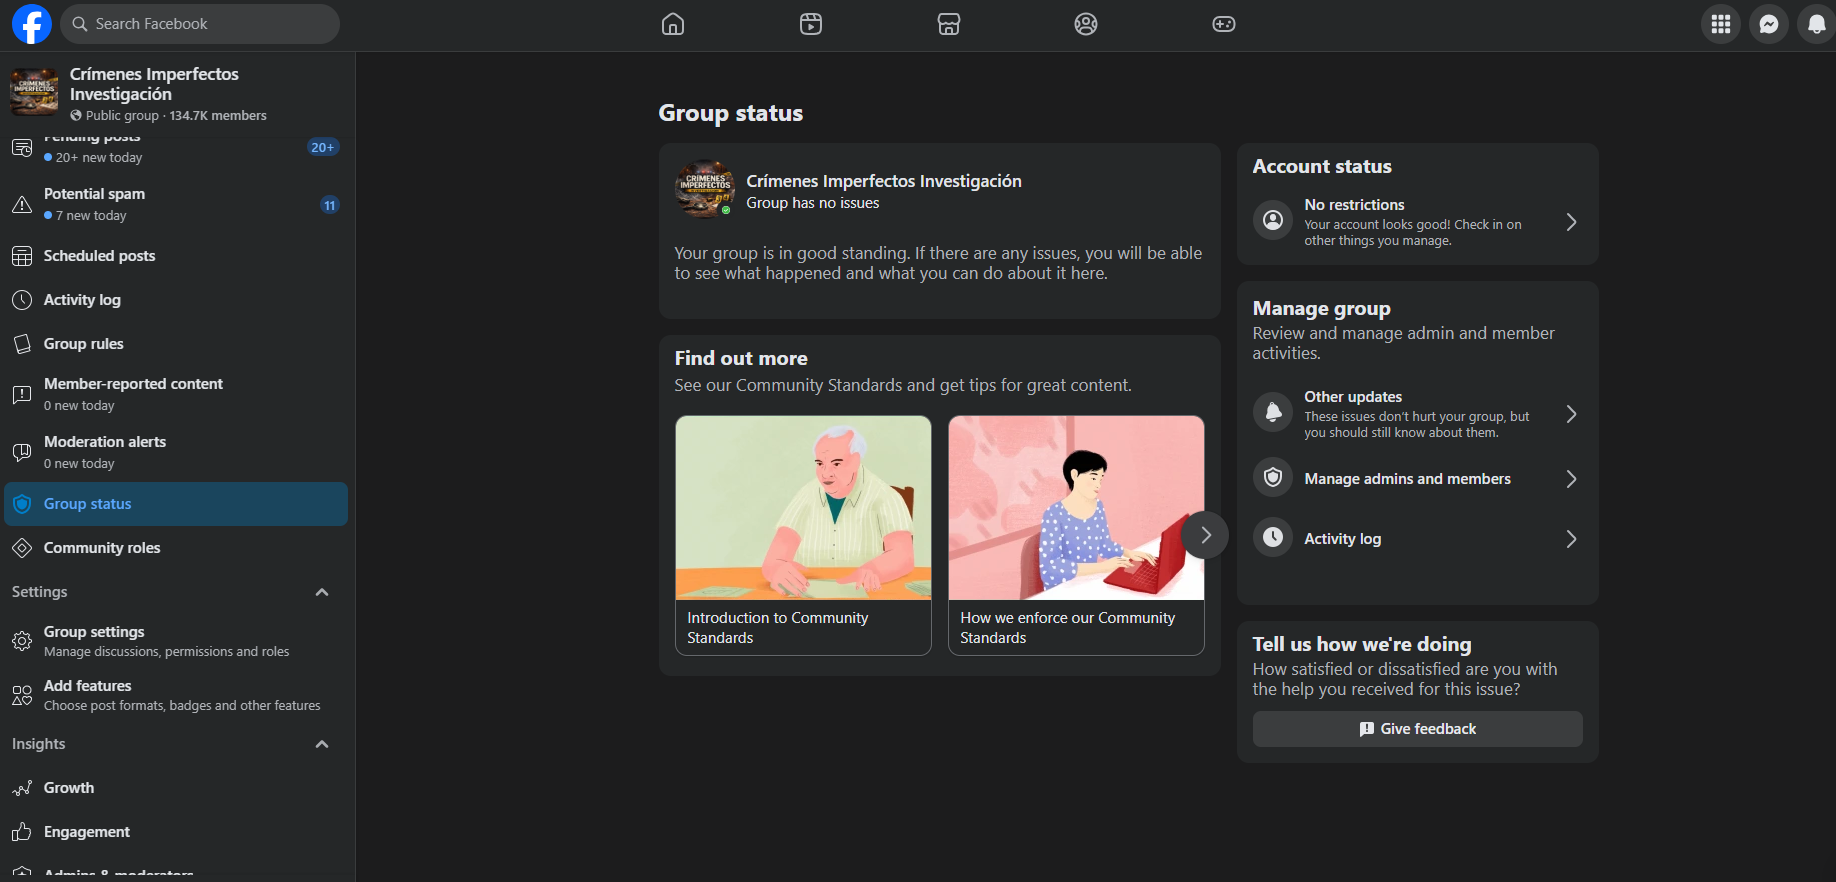
Task: Open How we enforce Community Standards card
Action: click(1076, 536)
